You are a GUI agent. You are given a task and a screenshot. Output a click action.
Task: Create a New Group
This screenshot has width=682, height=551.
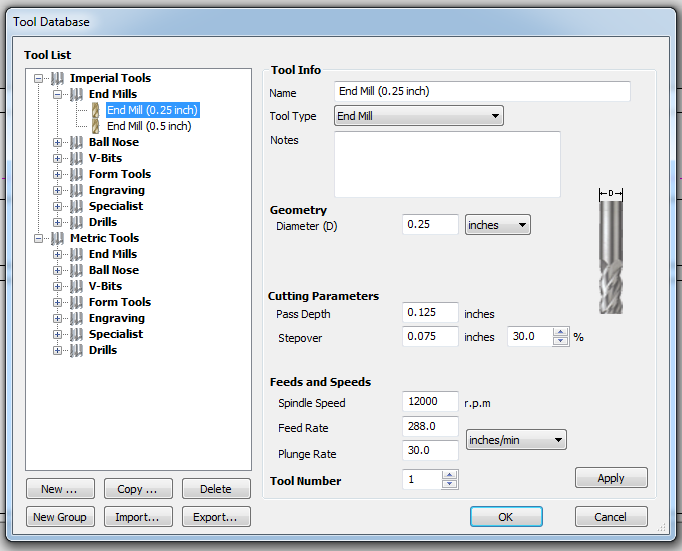pyautogui.click(x=60, y=517)
